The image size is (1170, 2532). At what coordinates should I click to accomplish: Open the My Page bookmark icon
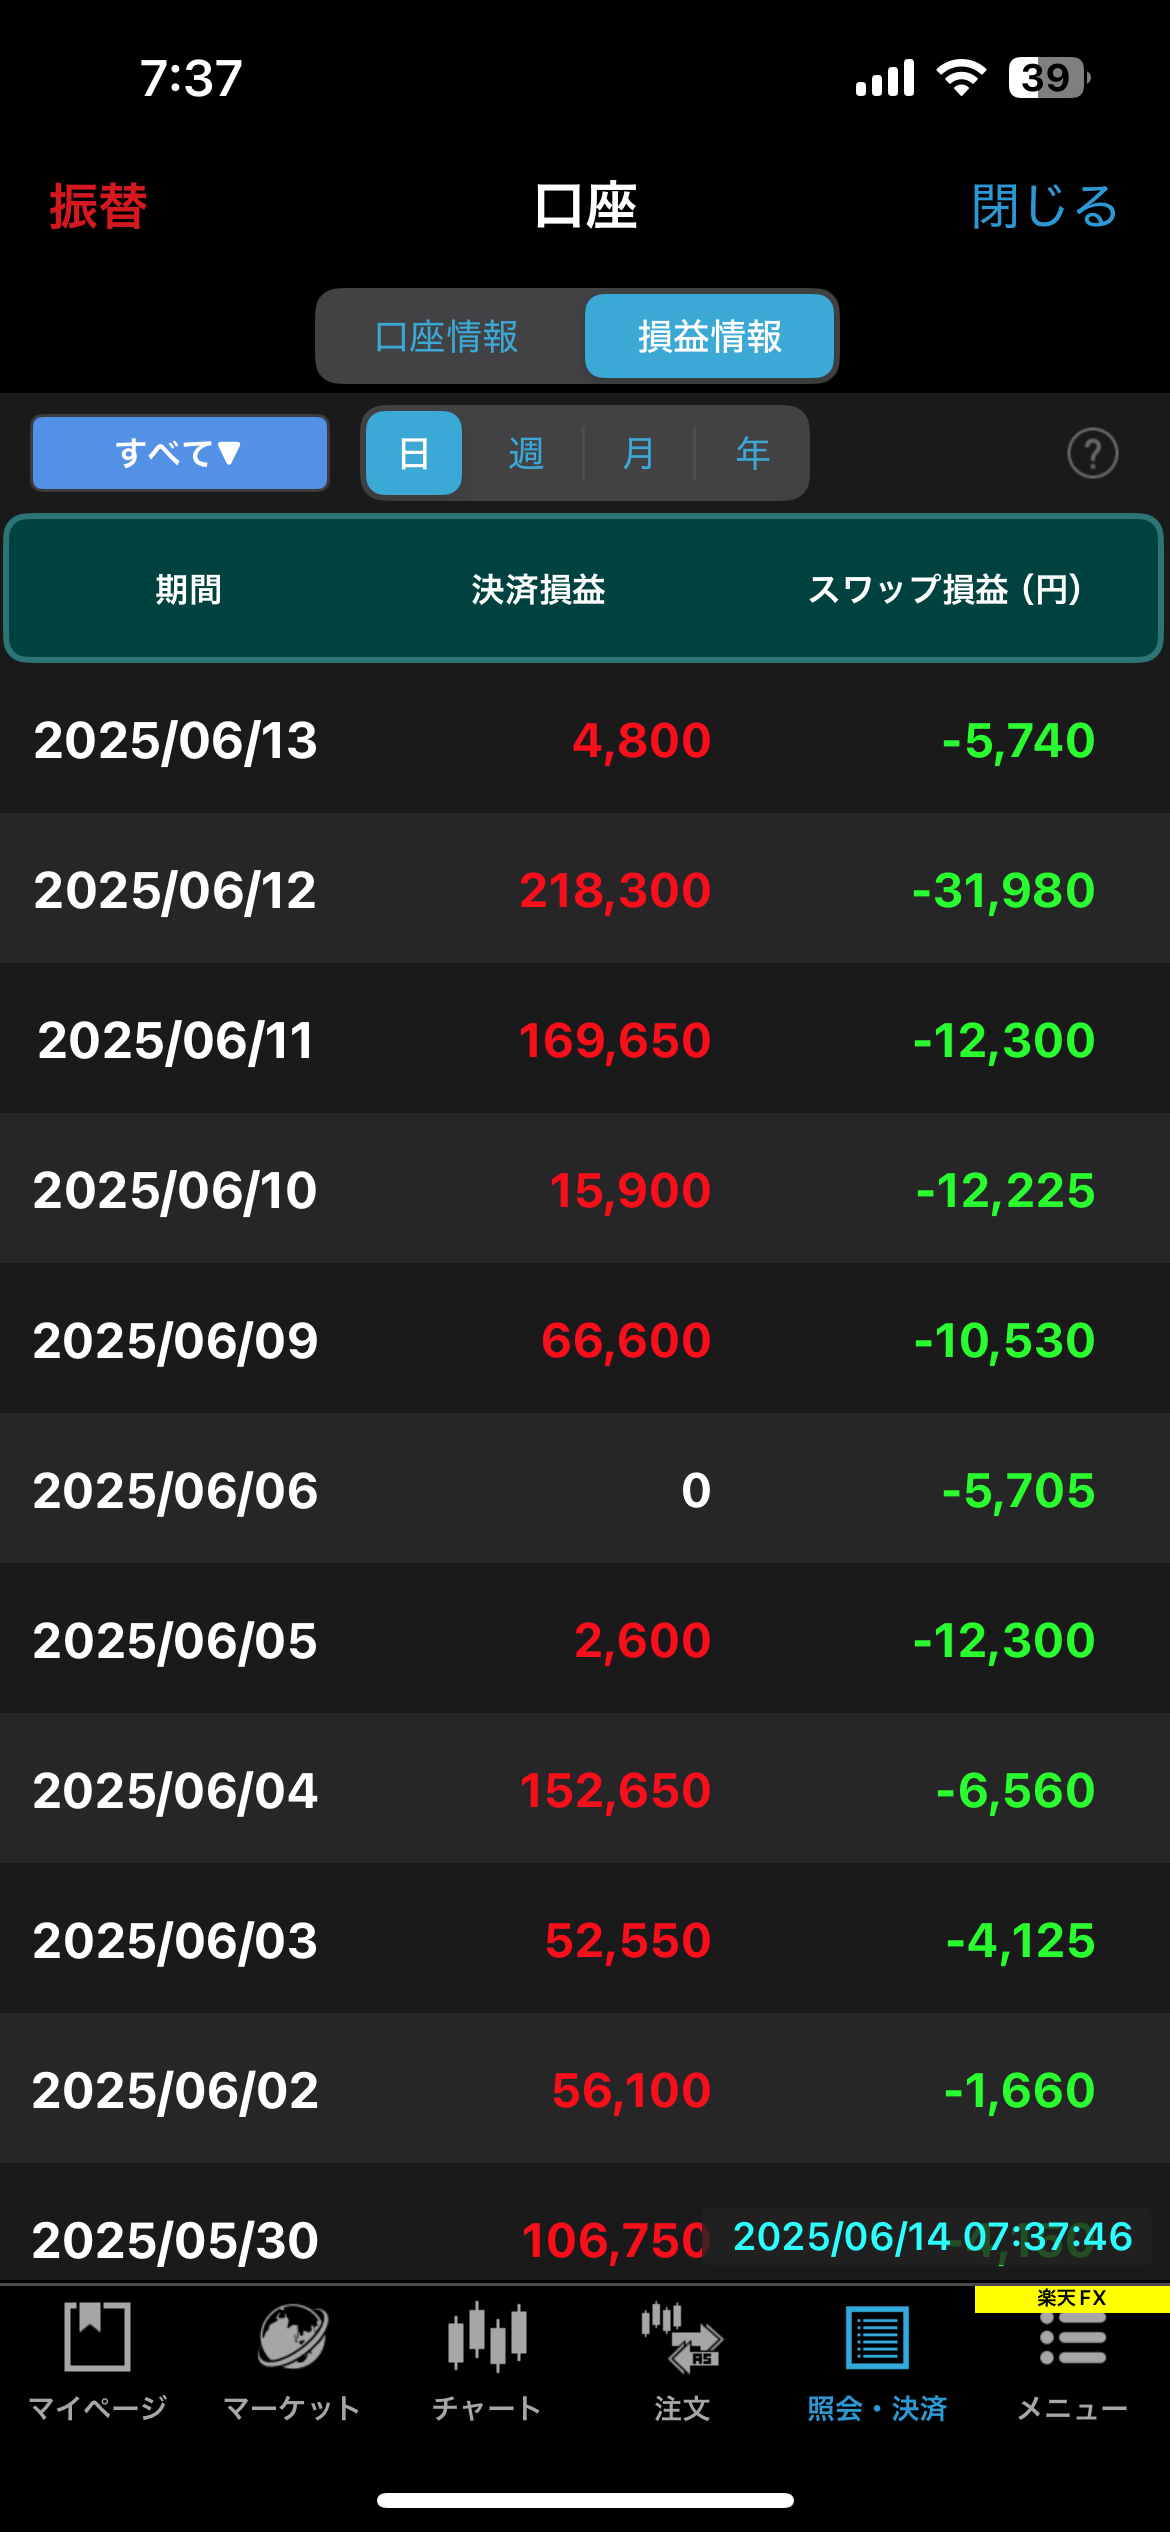pyautogui.click(x=97, y=2338)
